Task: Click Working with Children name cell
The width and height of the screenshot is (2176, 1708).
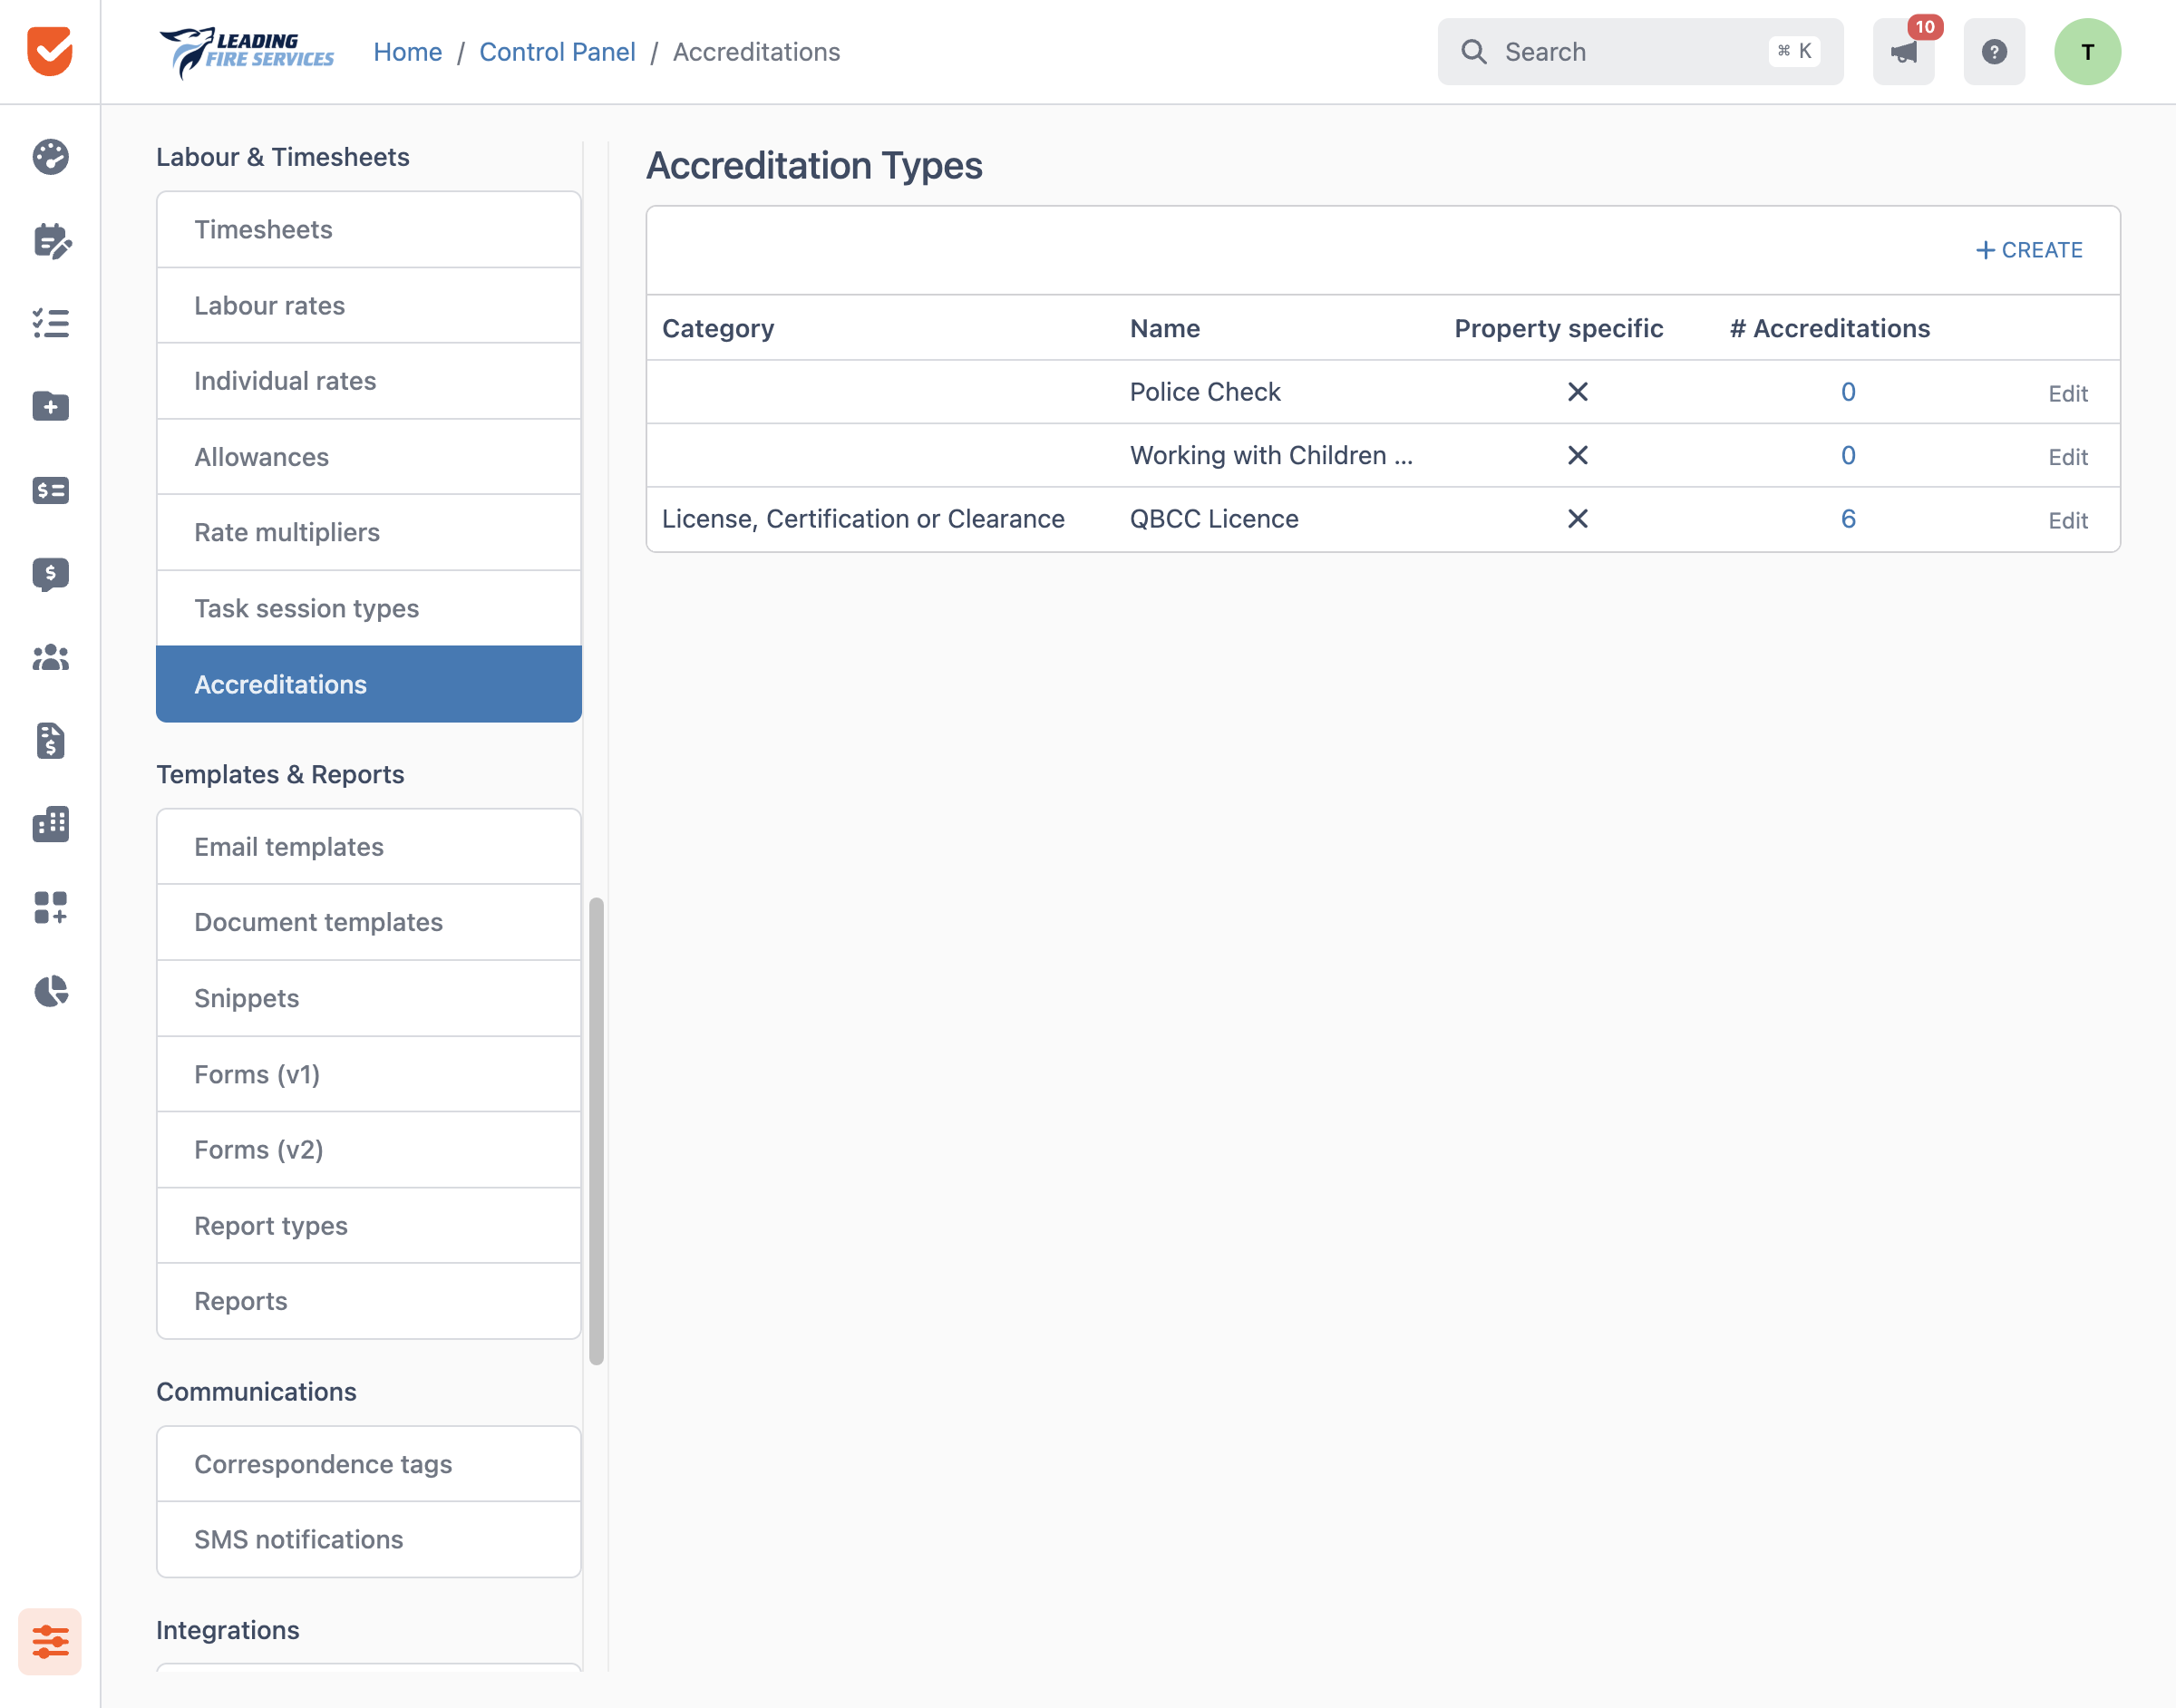Action: [1271, 455]
